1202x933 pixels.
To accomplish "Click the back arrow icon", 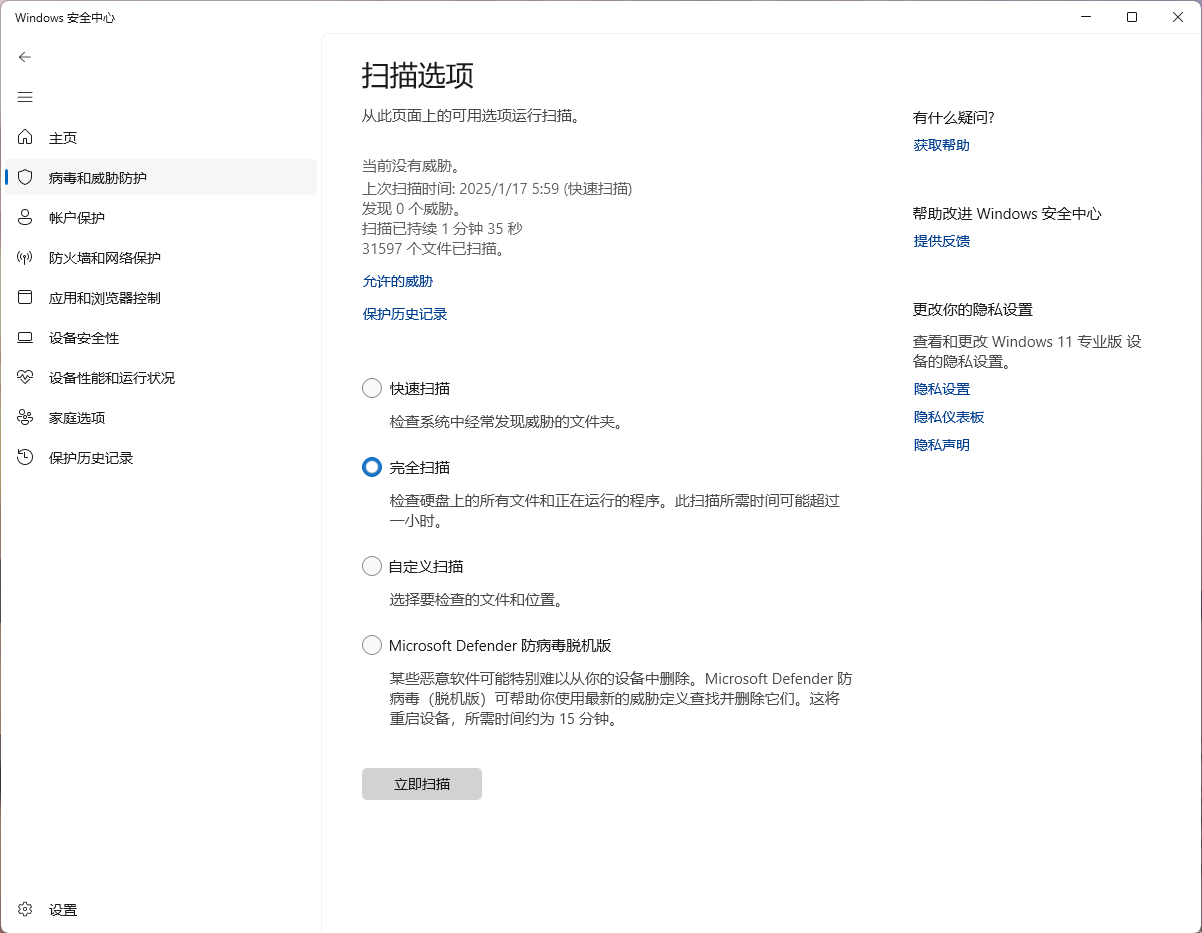I will click(x=25, y=57).
